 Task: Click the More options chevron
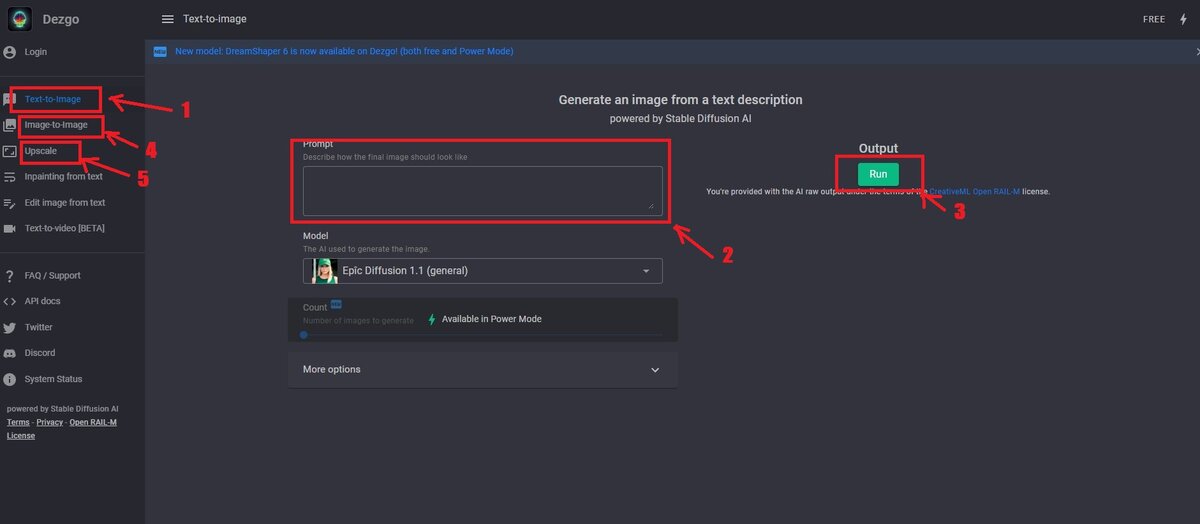655,370
